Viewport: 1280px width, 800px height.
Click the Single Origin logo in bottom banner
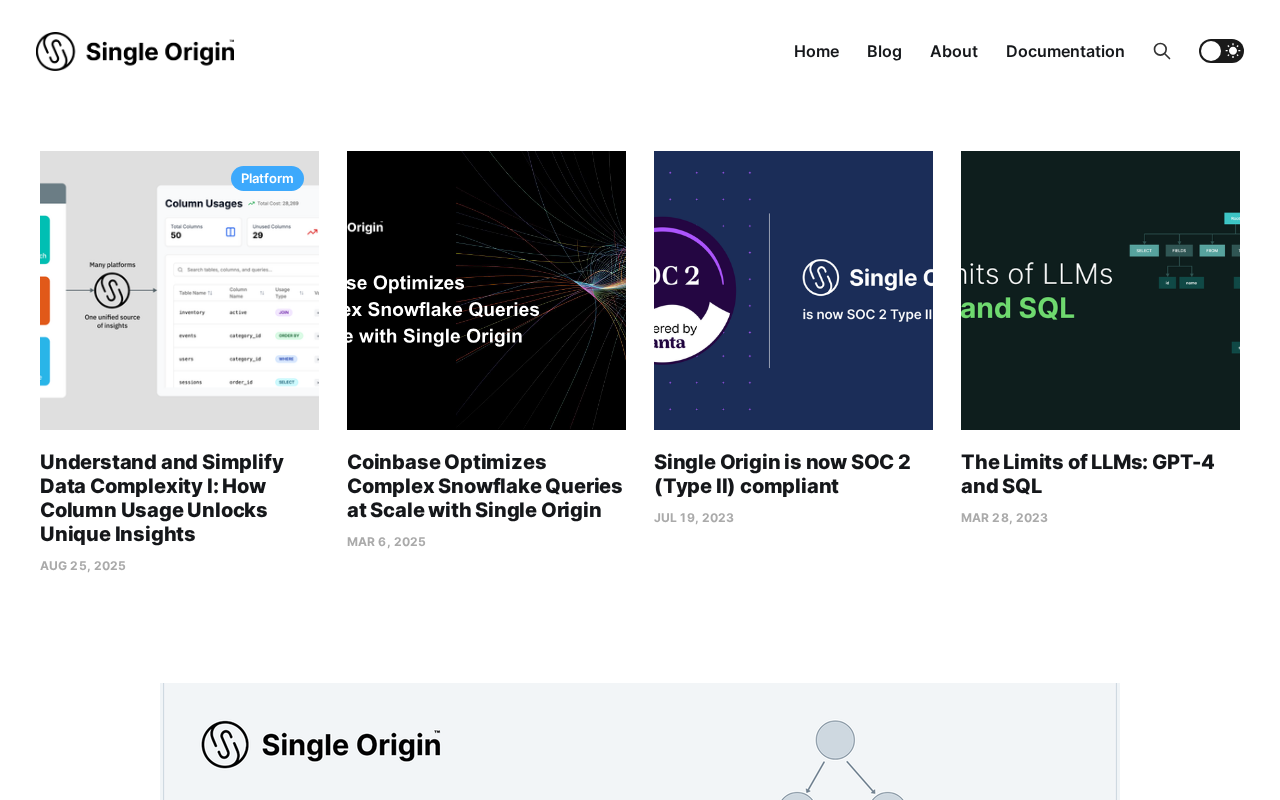[x=321, y=744]
